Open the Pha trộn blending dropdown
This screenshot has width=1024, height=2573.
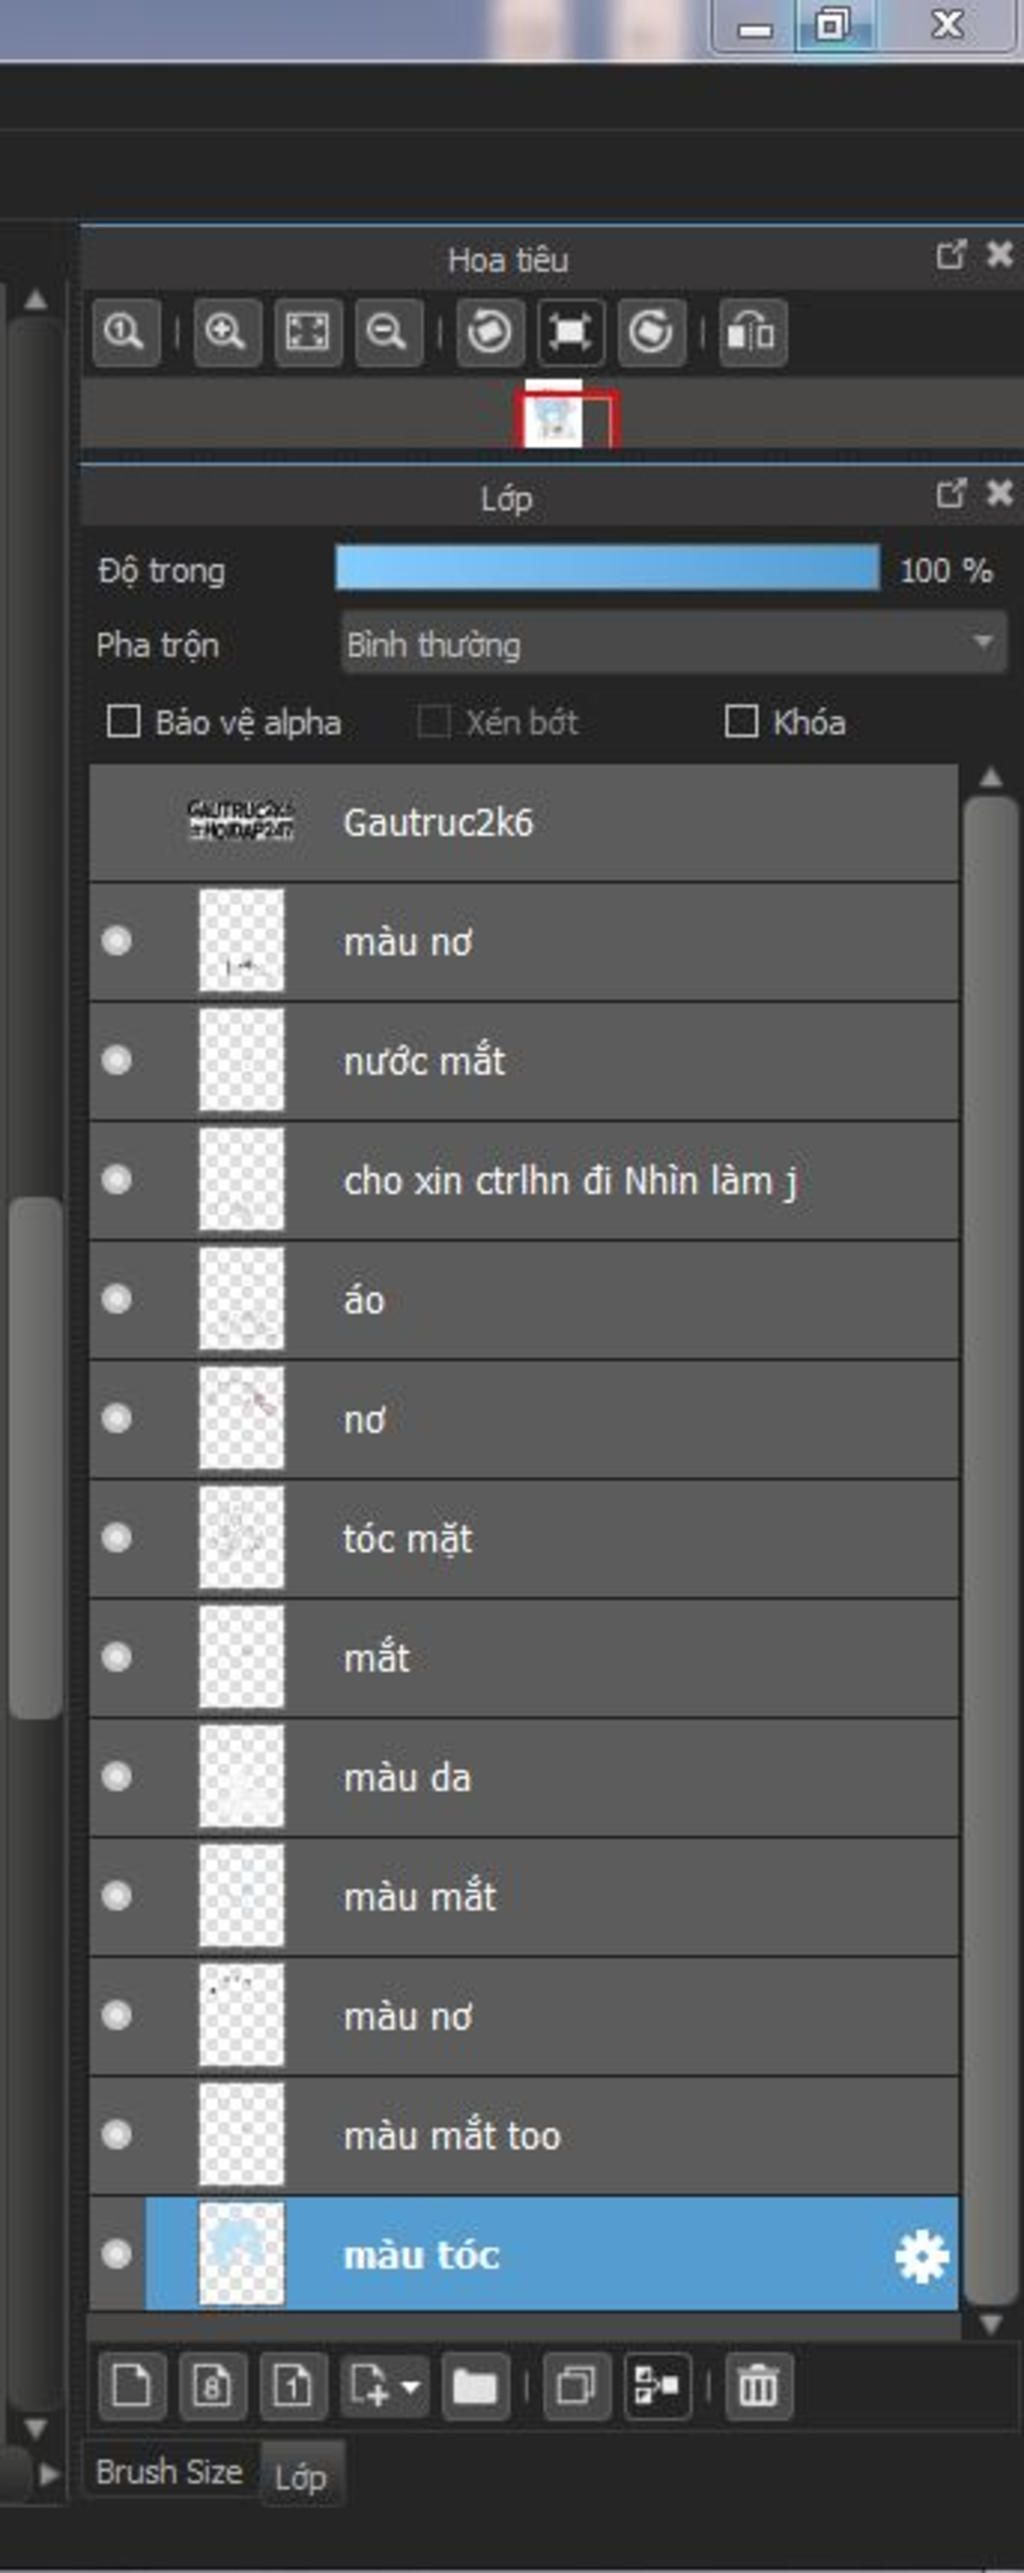coord(674,644)
